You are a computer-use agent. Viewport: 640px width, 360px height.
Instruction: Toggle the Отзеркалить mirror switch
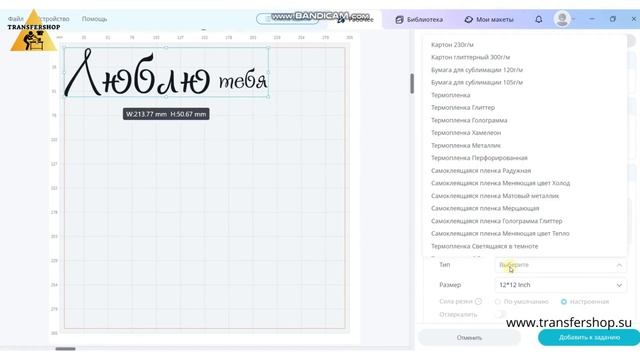pos(501,314)
